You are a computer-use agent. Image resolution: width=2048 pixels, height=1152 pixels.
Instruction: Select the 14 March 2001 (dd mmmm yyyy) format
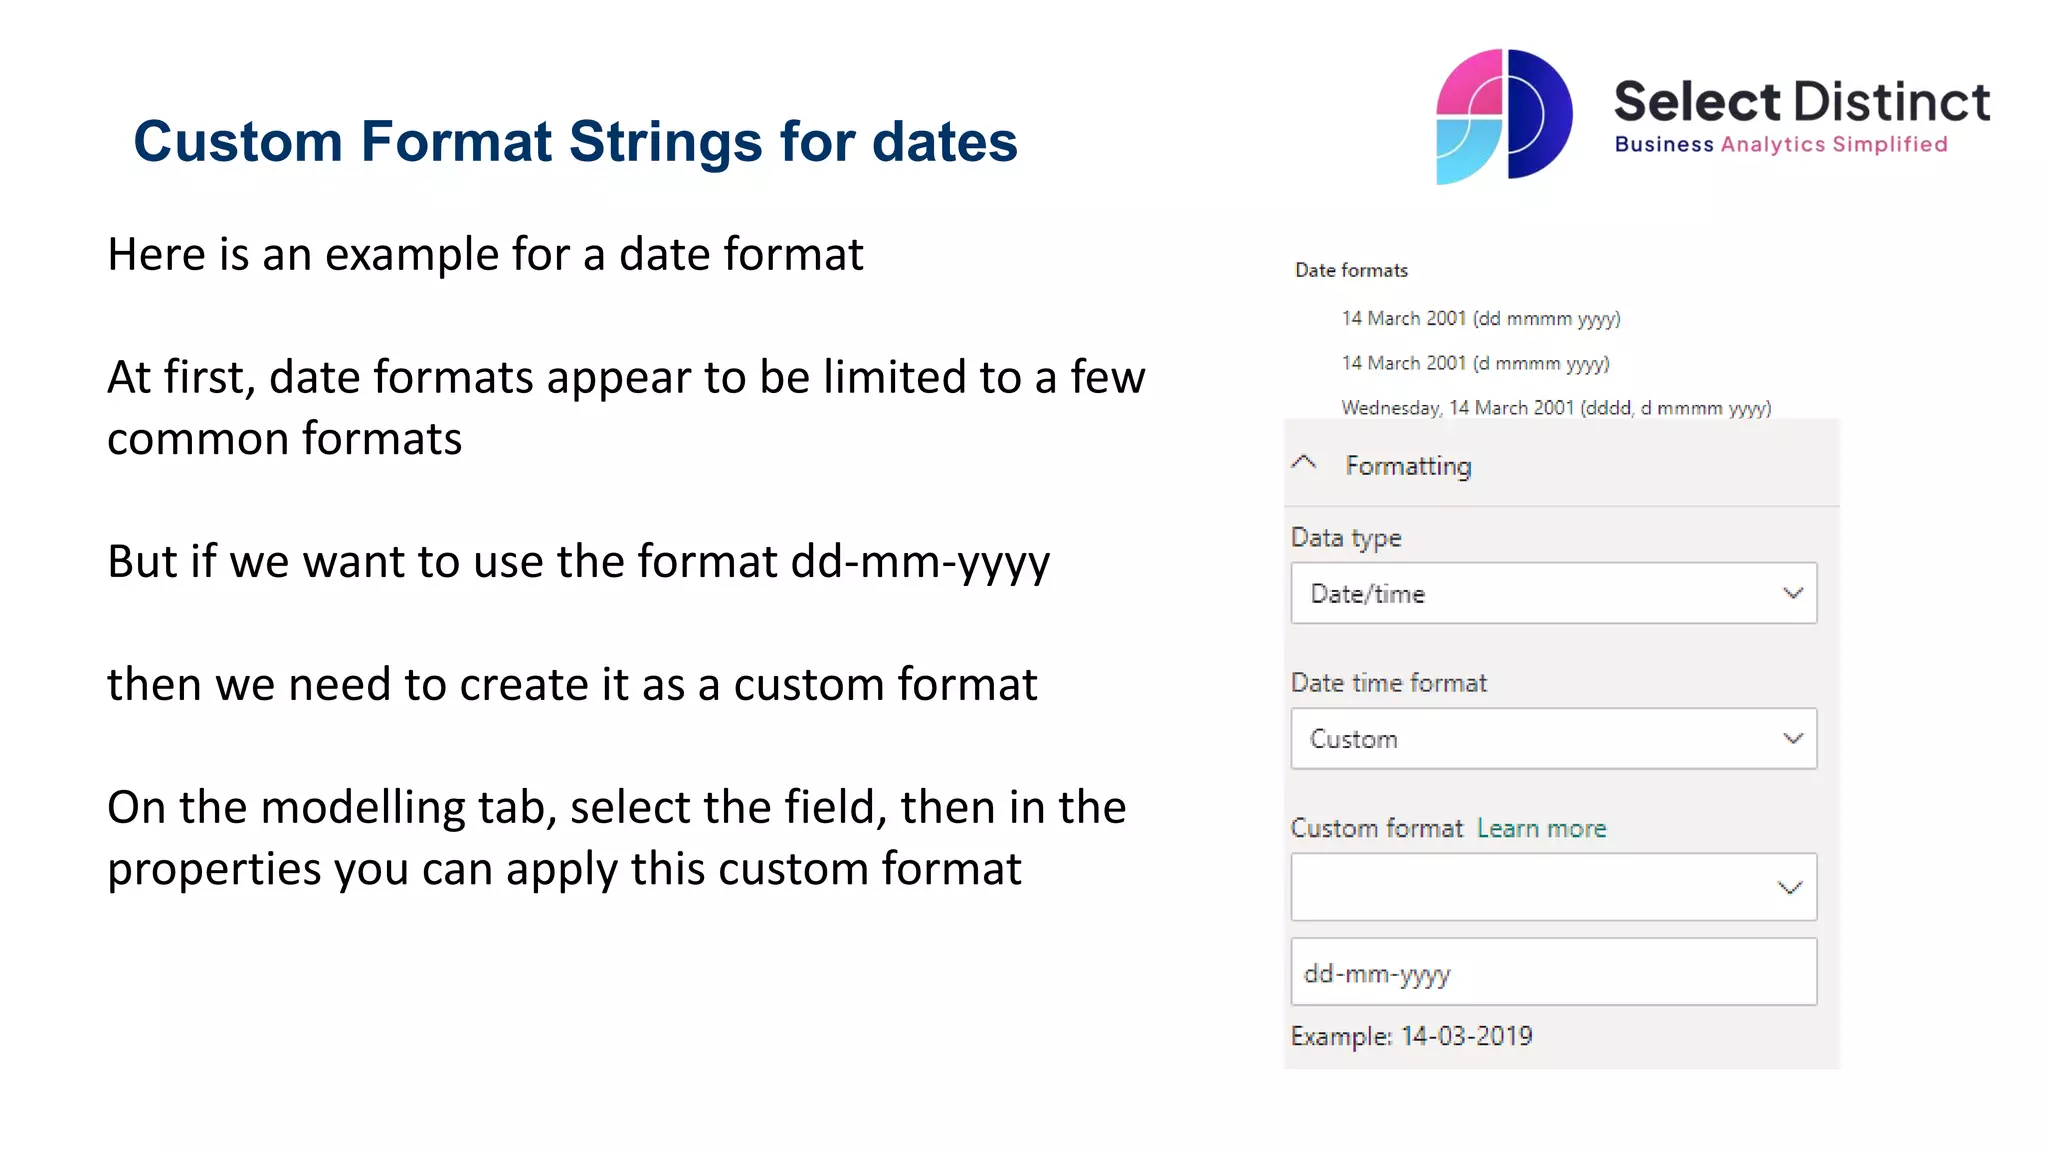click(x=1480, y=319)
